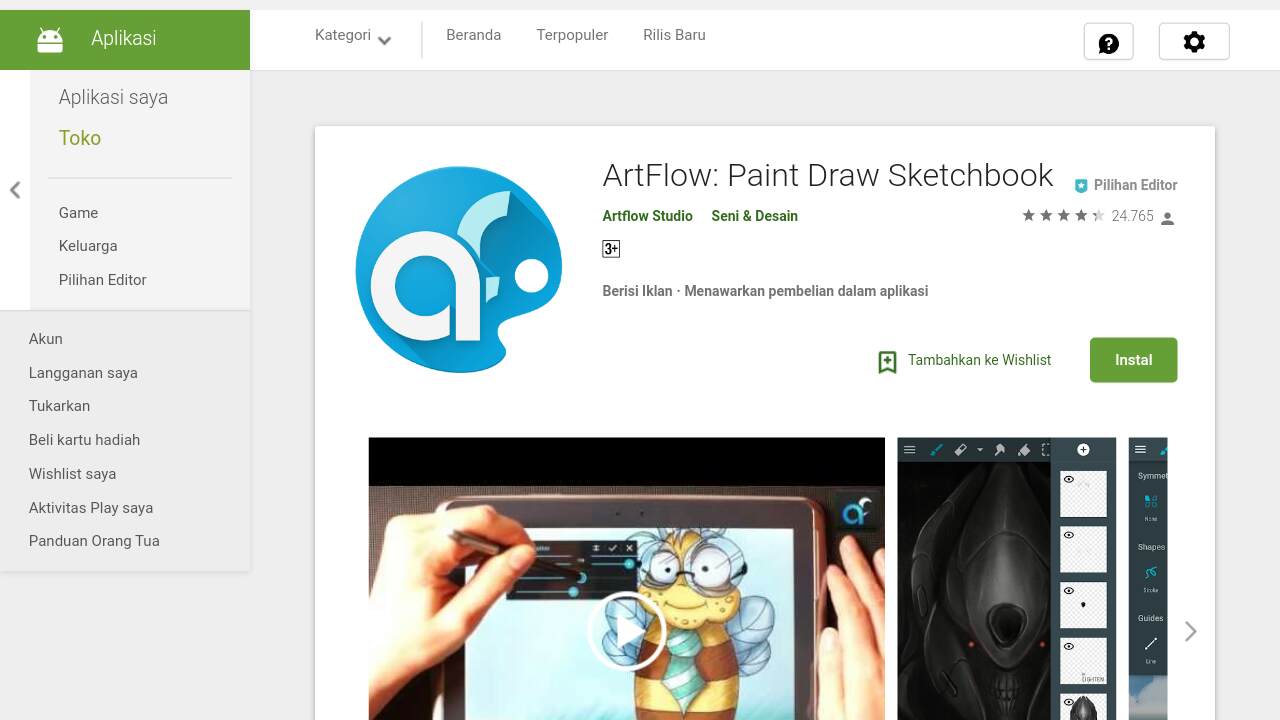Open Aktivitas Play saya

(91, 508)
